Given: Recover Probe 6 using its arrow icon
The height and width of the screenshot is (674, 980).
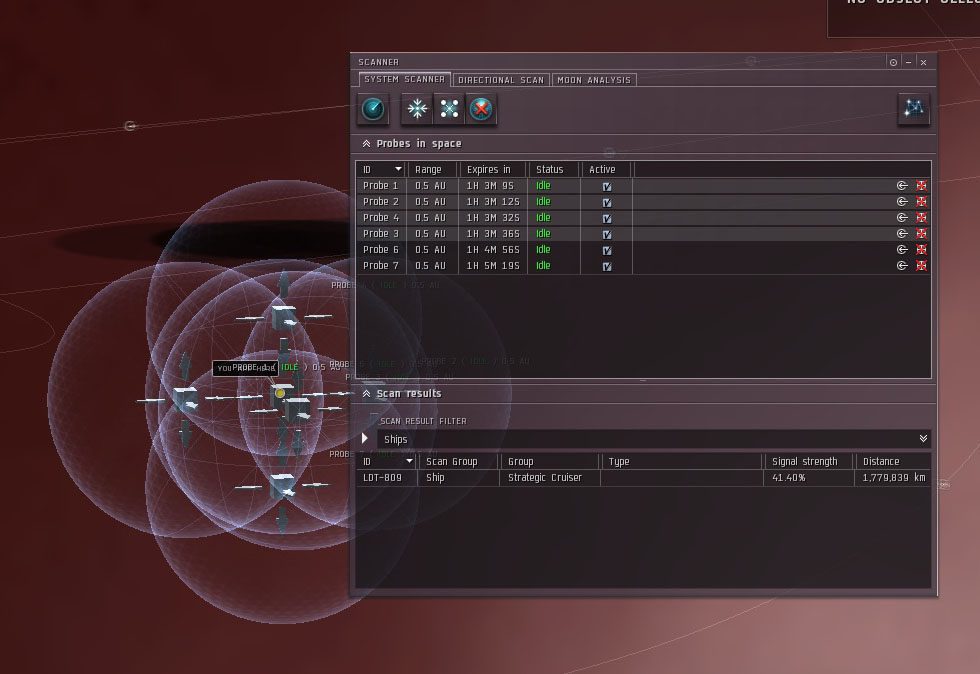Looking at the screenshot, I should pos(902,249).
